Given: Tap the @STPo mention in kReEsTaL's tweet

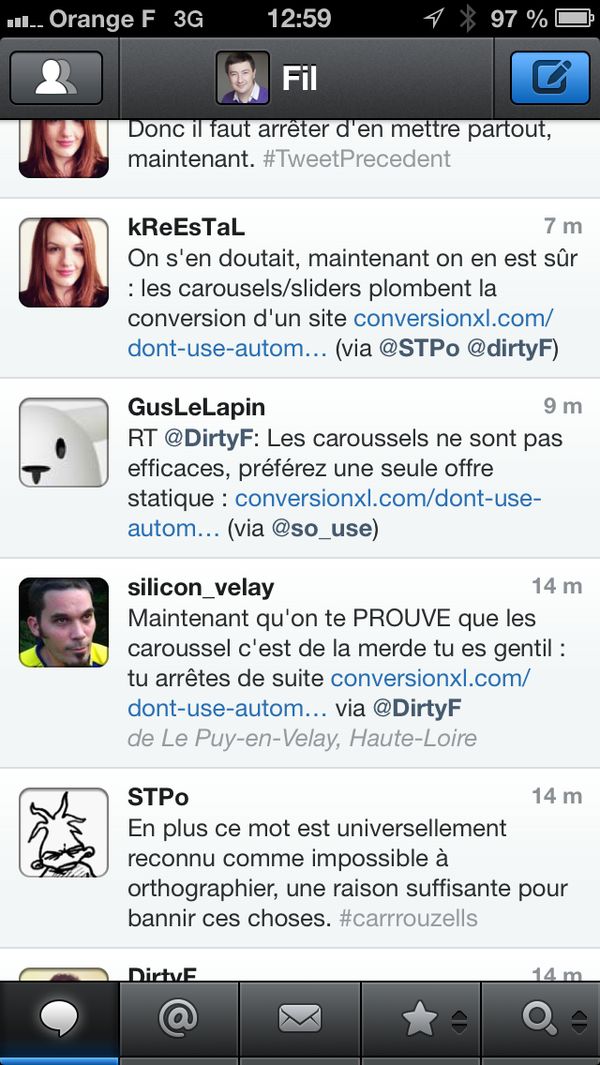Looking at the screenshot, I should coord(416,348).
